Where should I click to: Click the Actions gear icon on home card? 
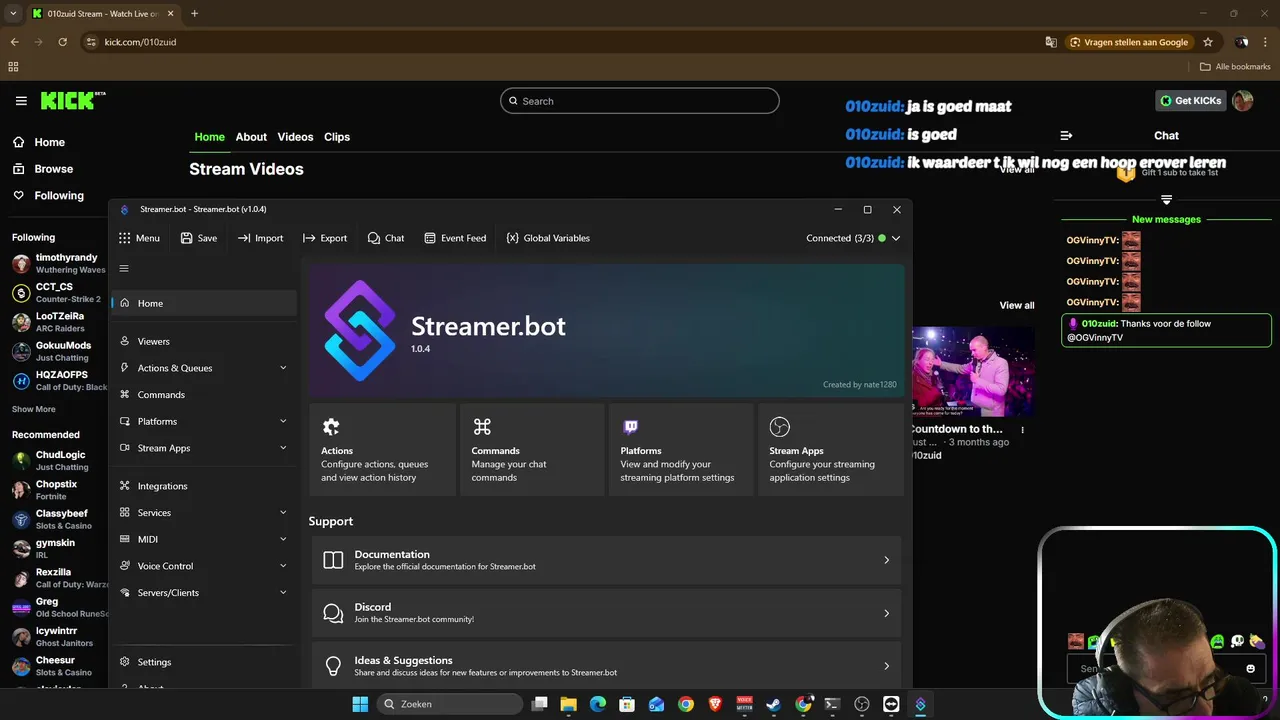tap(331, 427)
